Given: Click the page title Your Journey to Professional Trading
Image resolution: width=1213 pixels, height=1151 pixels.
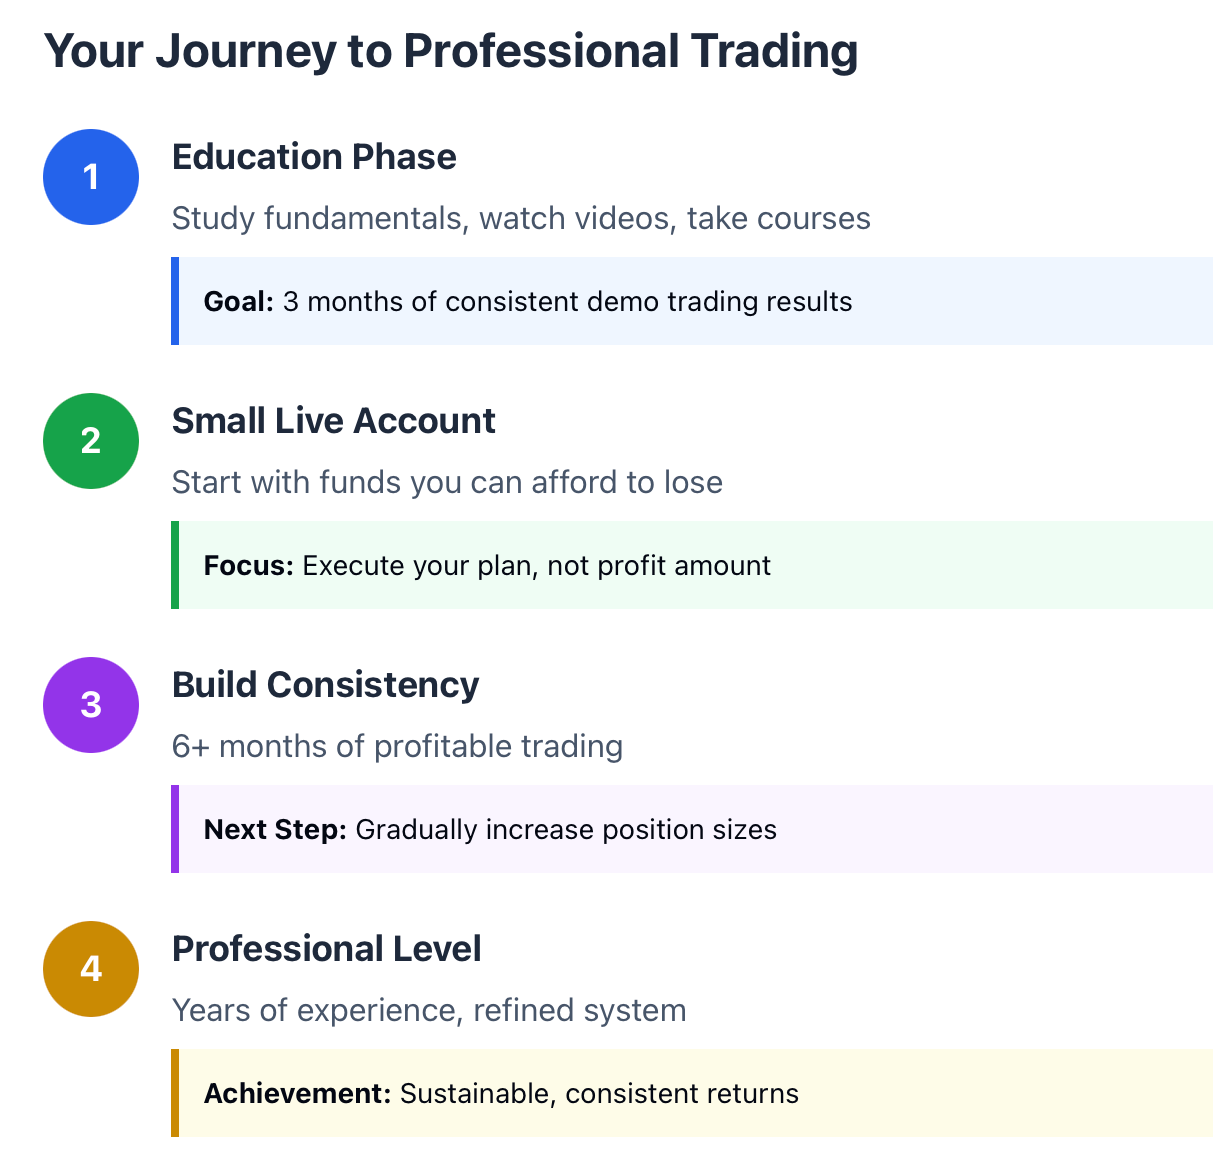Looking at the screenshot, I should (x=451, y=51).
